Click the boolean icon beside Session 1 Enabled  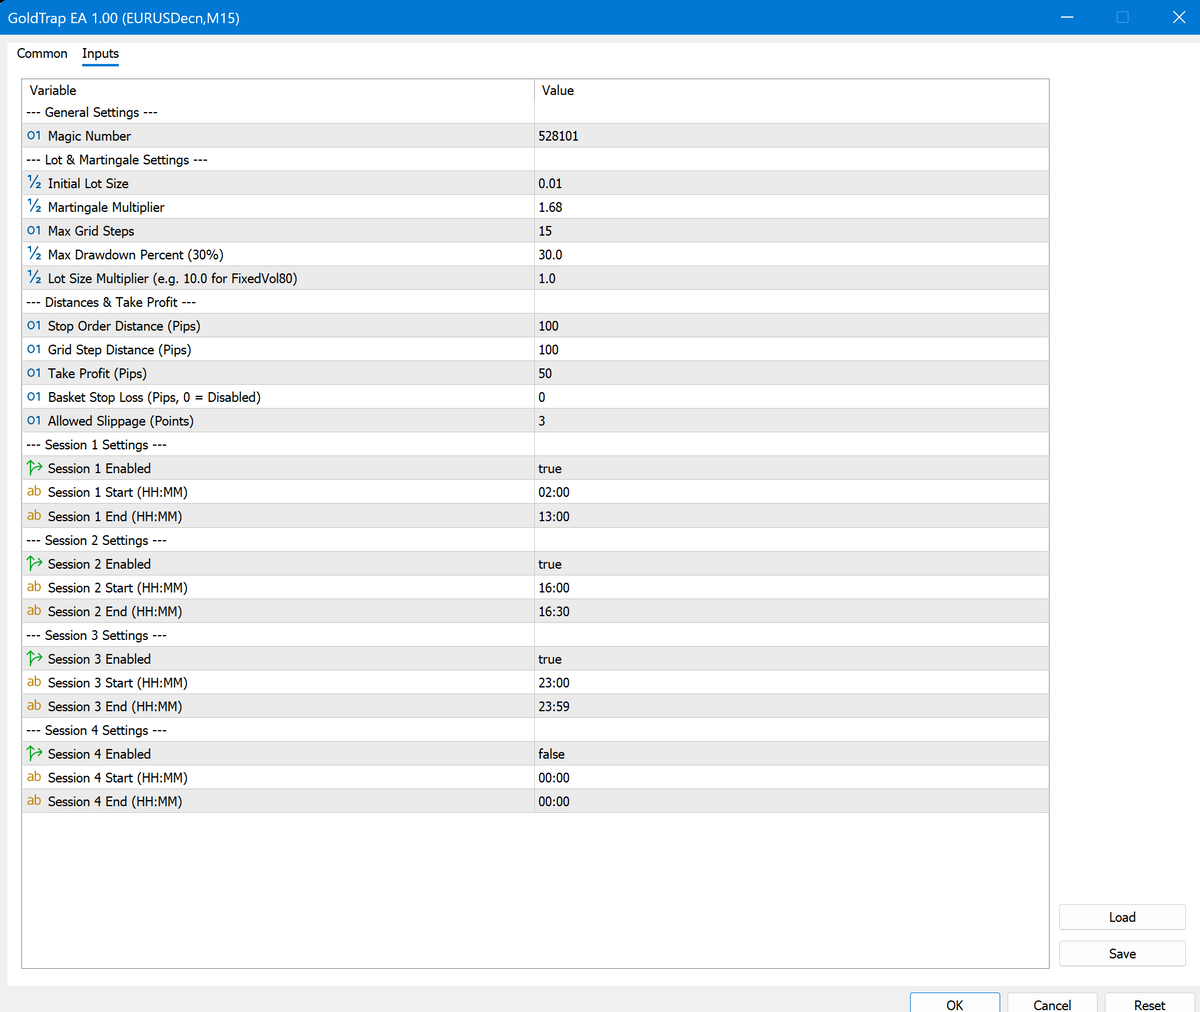34,468
